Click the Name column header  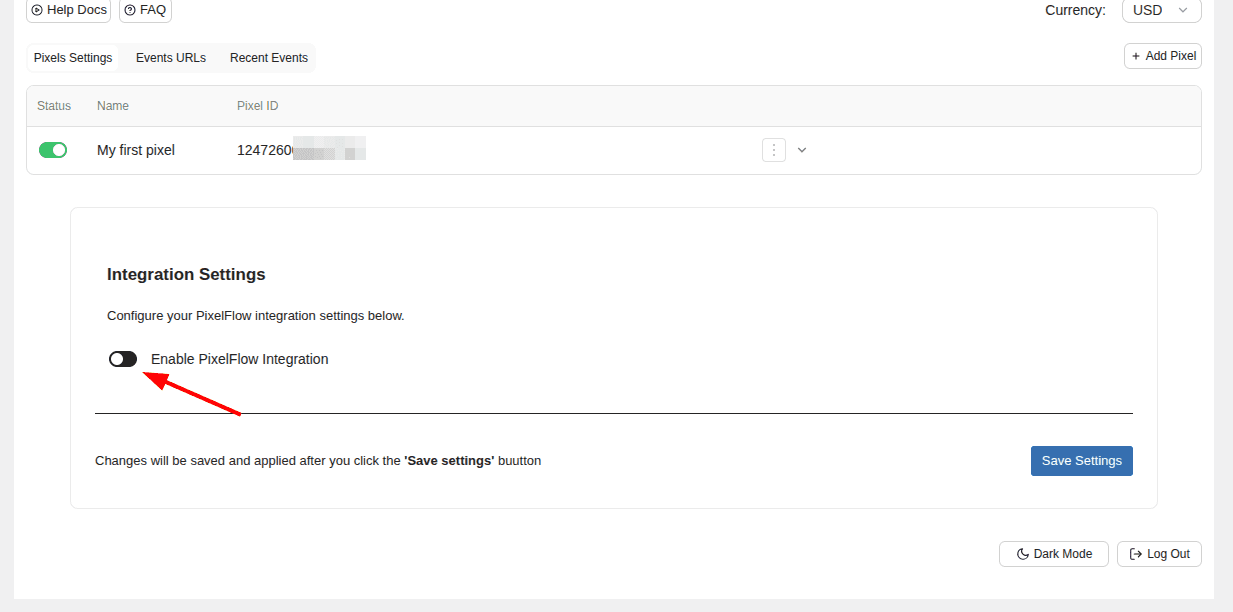point(113,106)
